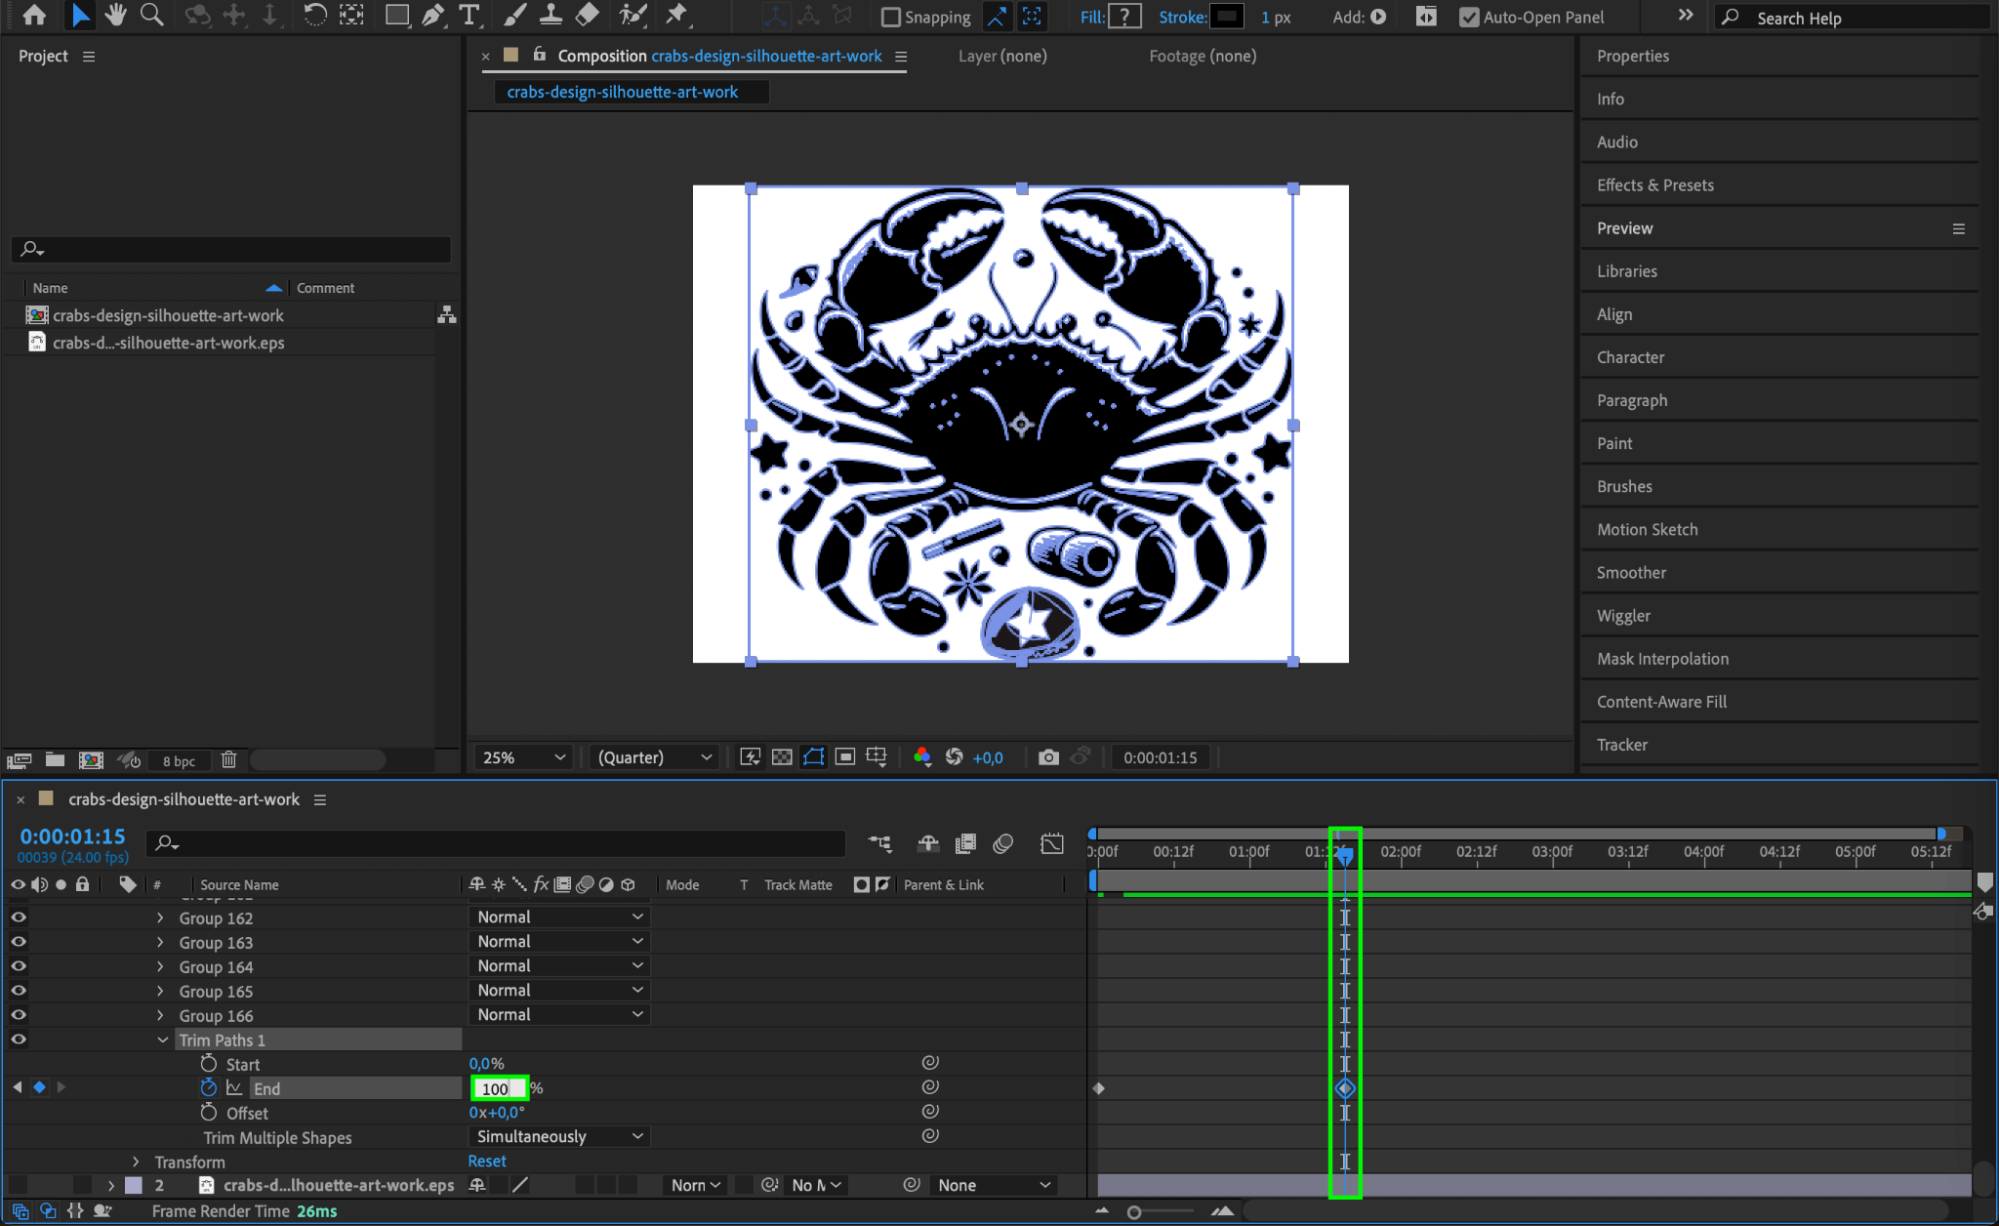Select the End keyframe at playhead
Screen dimensions: 1999x1226
point(1345,1088)
